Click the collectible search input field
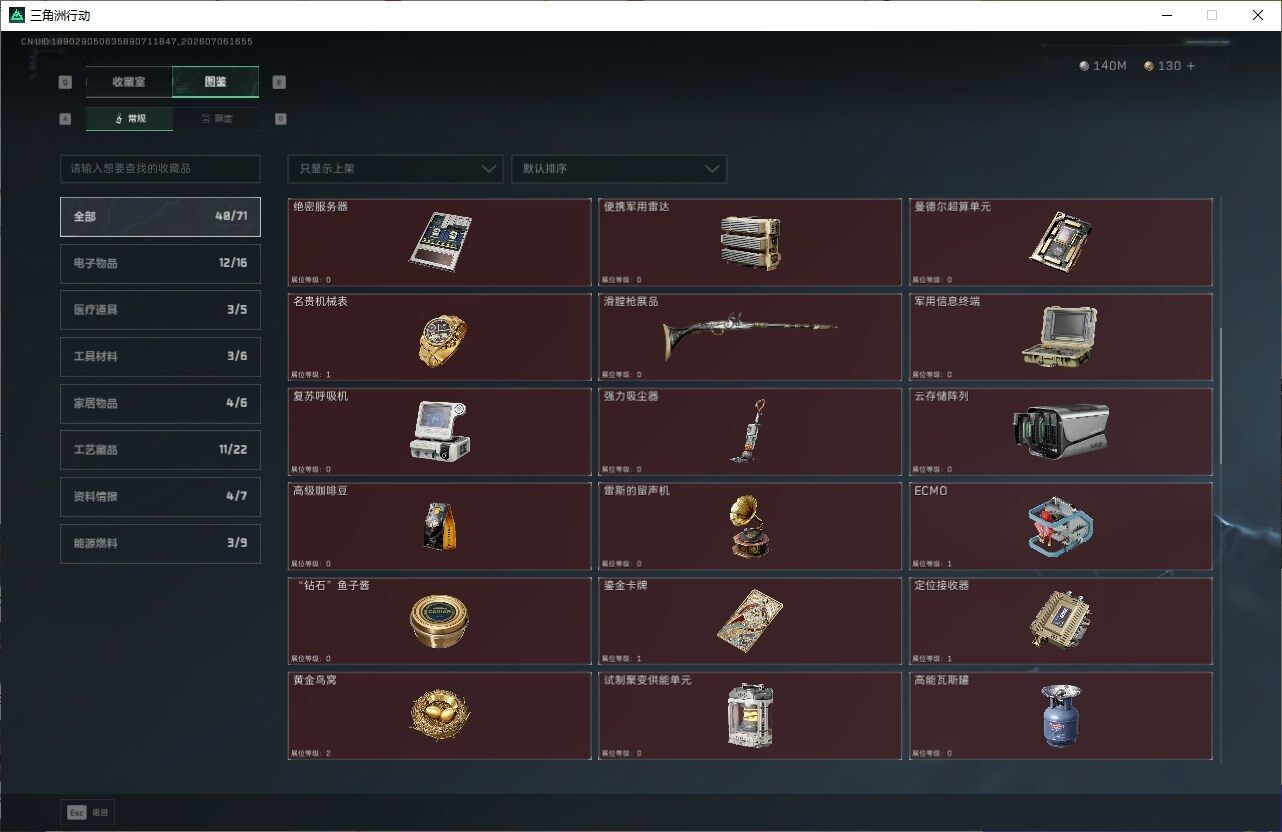 160,169
